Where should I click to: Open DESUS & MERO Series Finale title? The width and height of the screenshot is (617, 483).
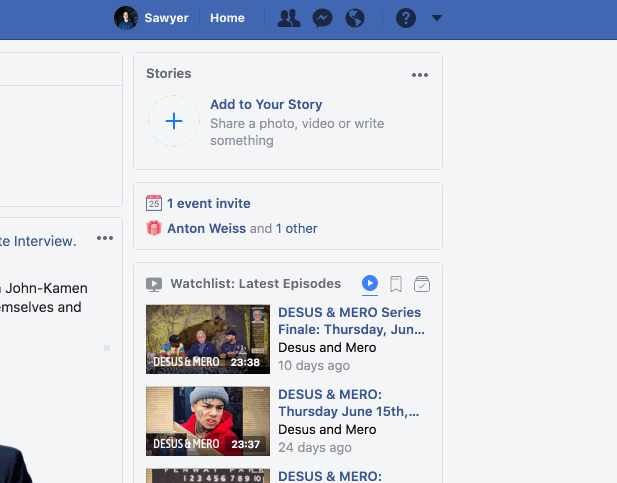point(351,321)
